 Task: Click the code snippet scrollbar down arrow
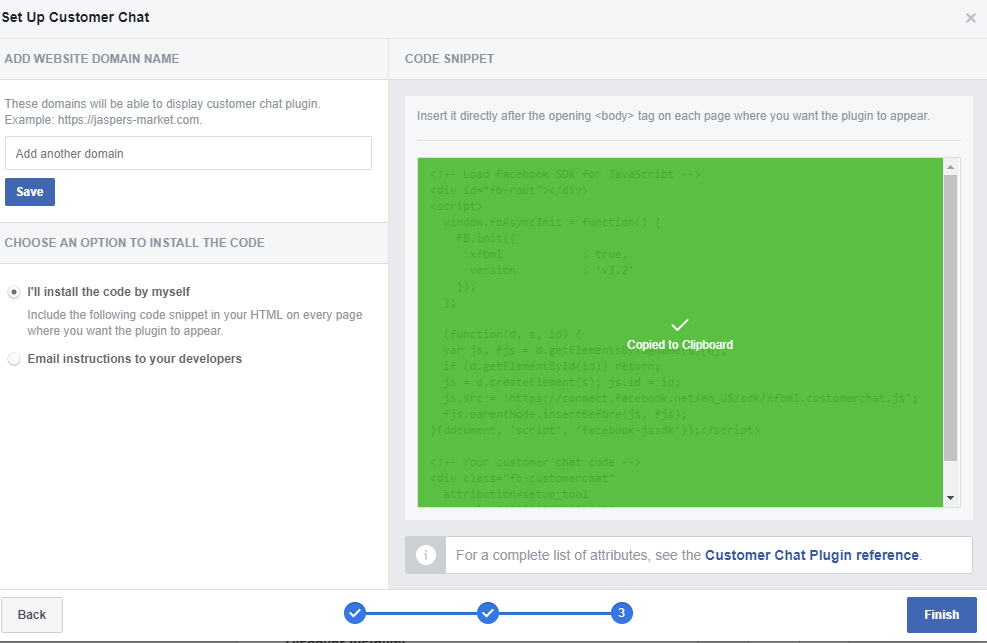coord(951,498)
